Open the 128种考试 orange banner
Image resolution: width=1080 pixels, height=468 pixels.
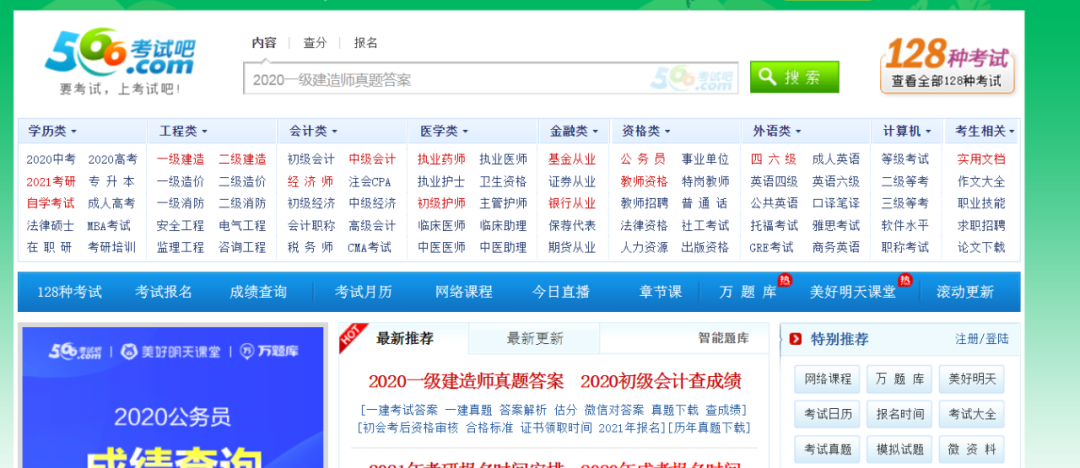tap(946, 64)
